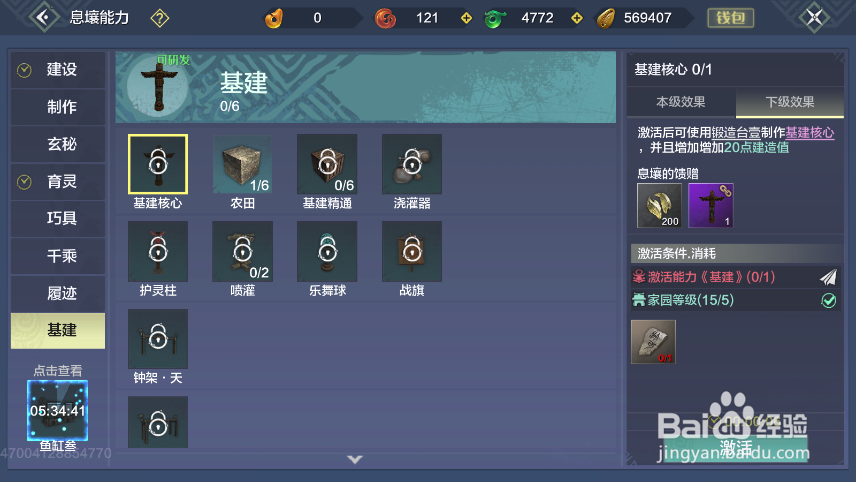Click the locked 浇灌器 icon
The height and width of the screenshot is (482, 856).
(x=412, y=164)
